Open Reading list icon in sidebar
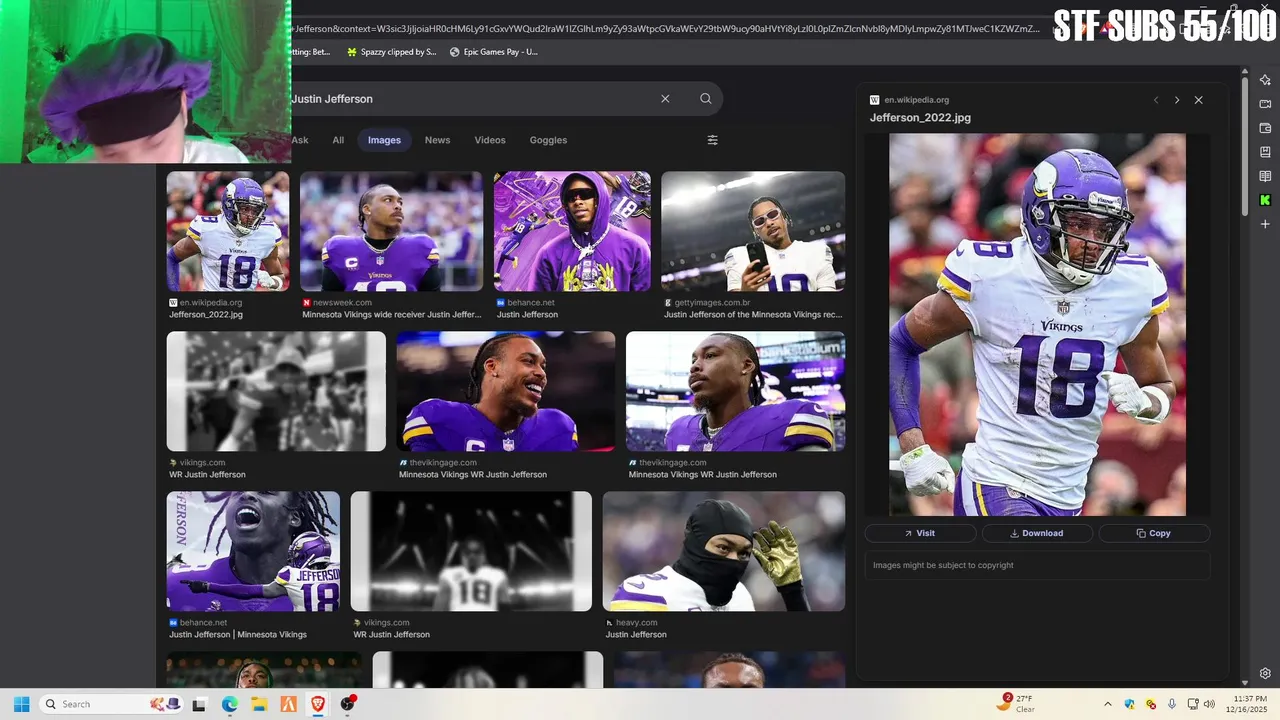 click(x=1265, y=176)
